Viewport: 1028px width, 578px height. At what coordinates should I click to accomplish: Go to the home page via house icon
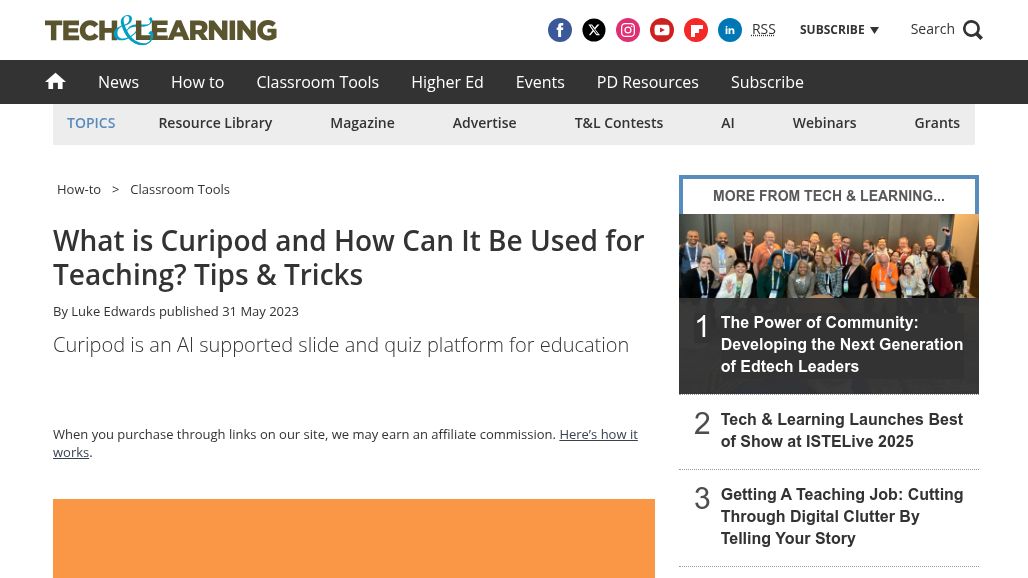pyautogui.click(x=55, y=81)
